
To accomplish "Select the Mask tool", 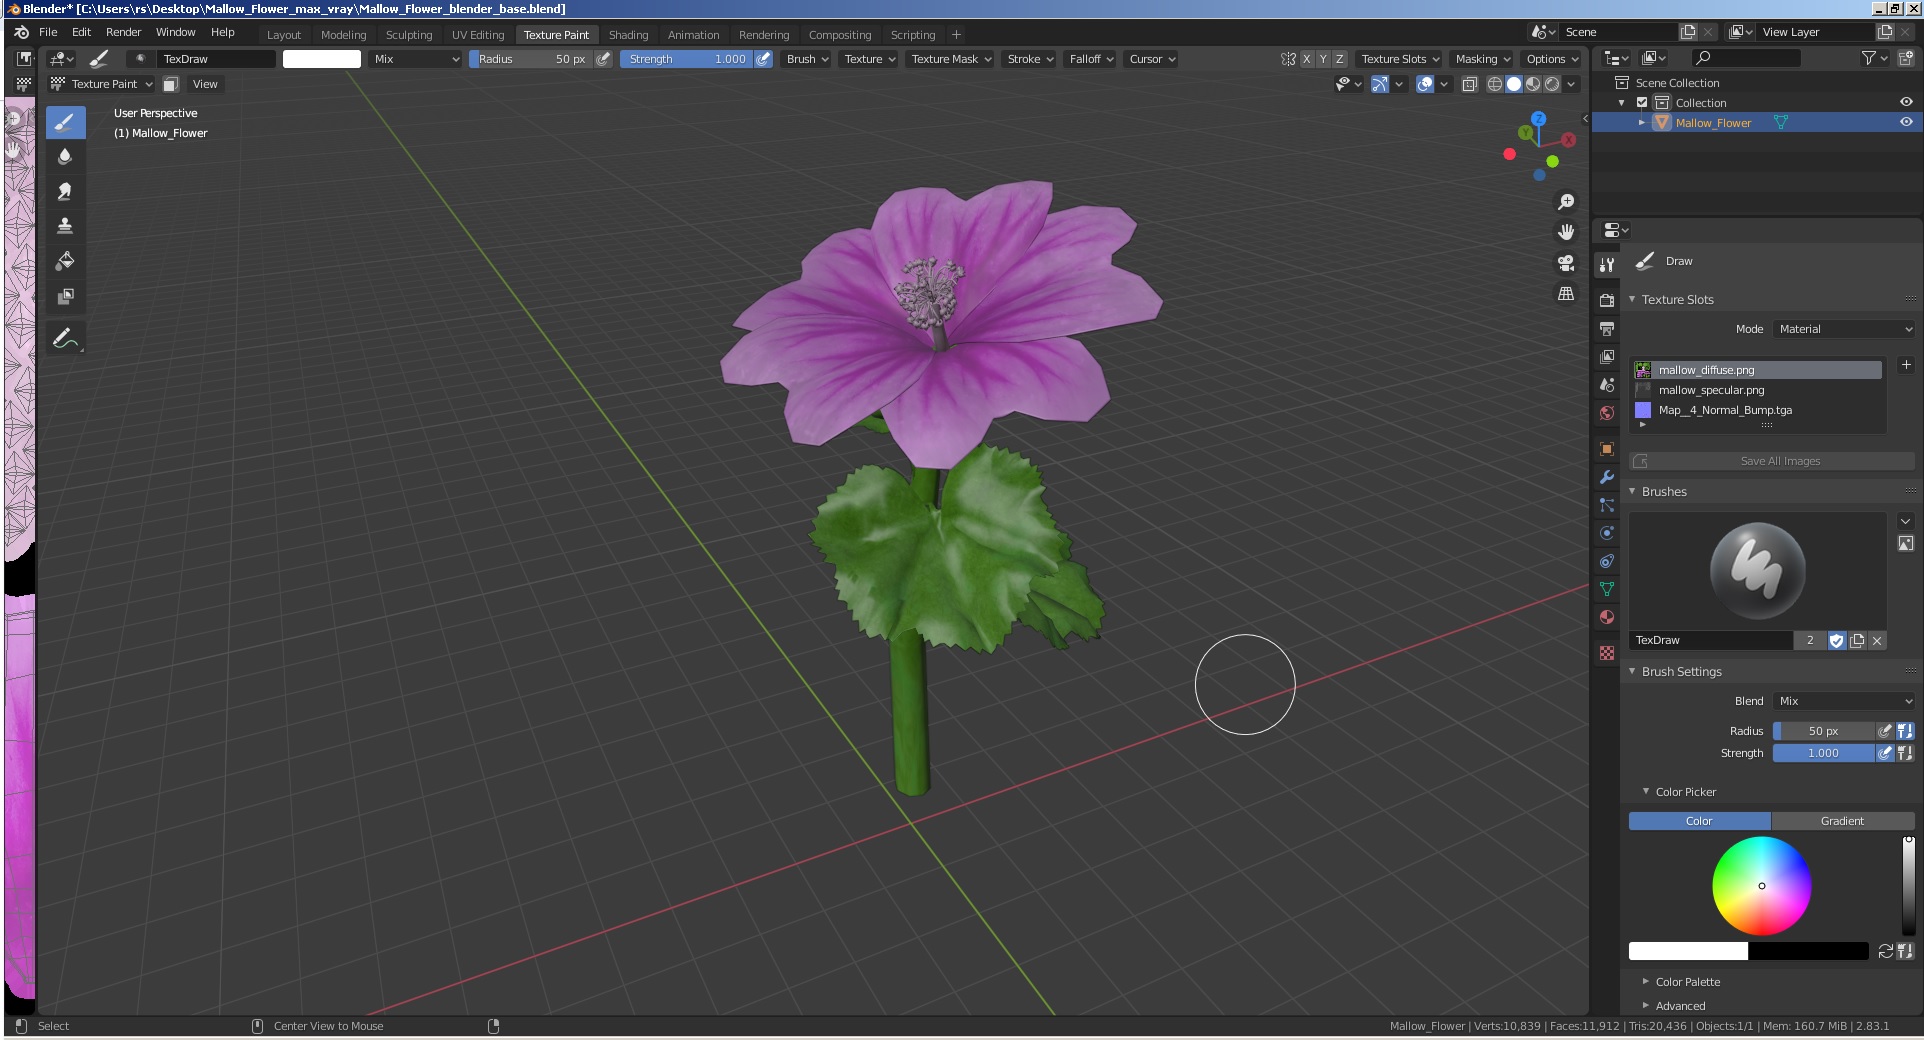I will (65, 296).
